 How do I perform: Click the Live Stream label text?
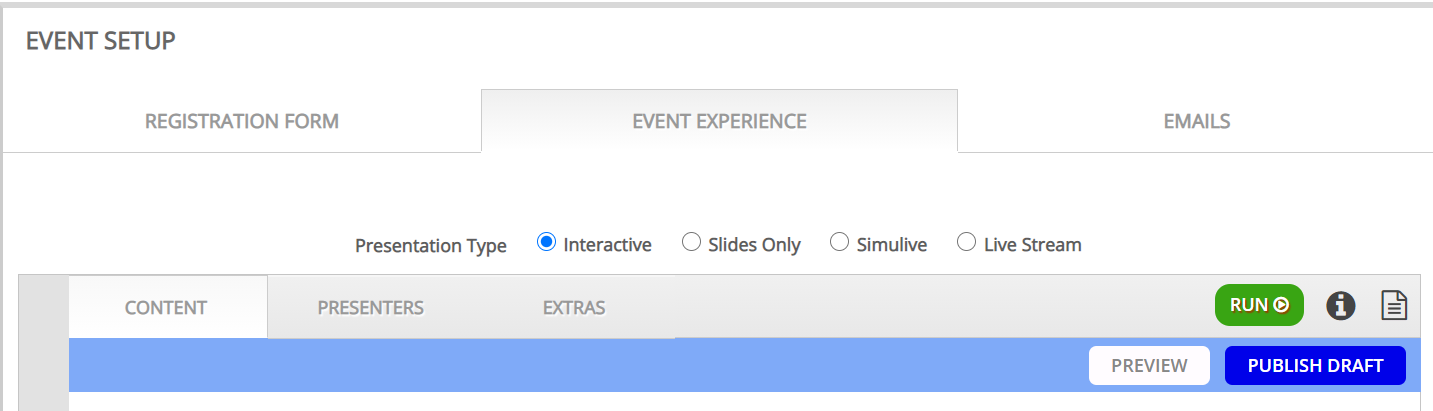[1032, 244]
